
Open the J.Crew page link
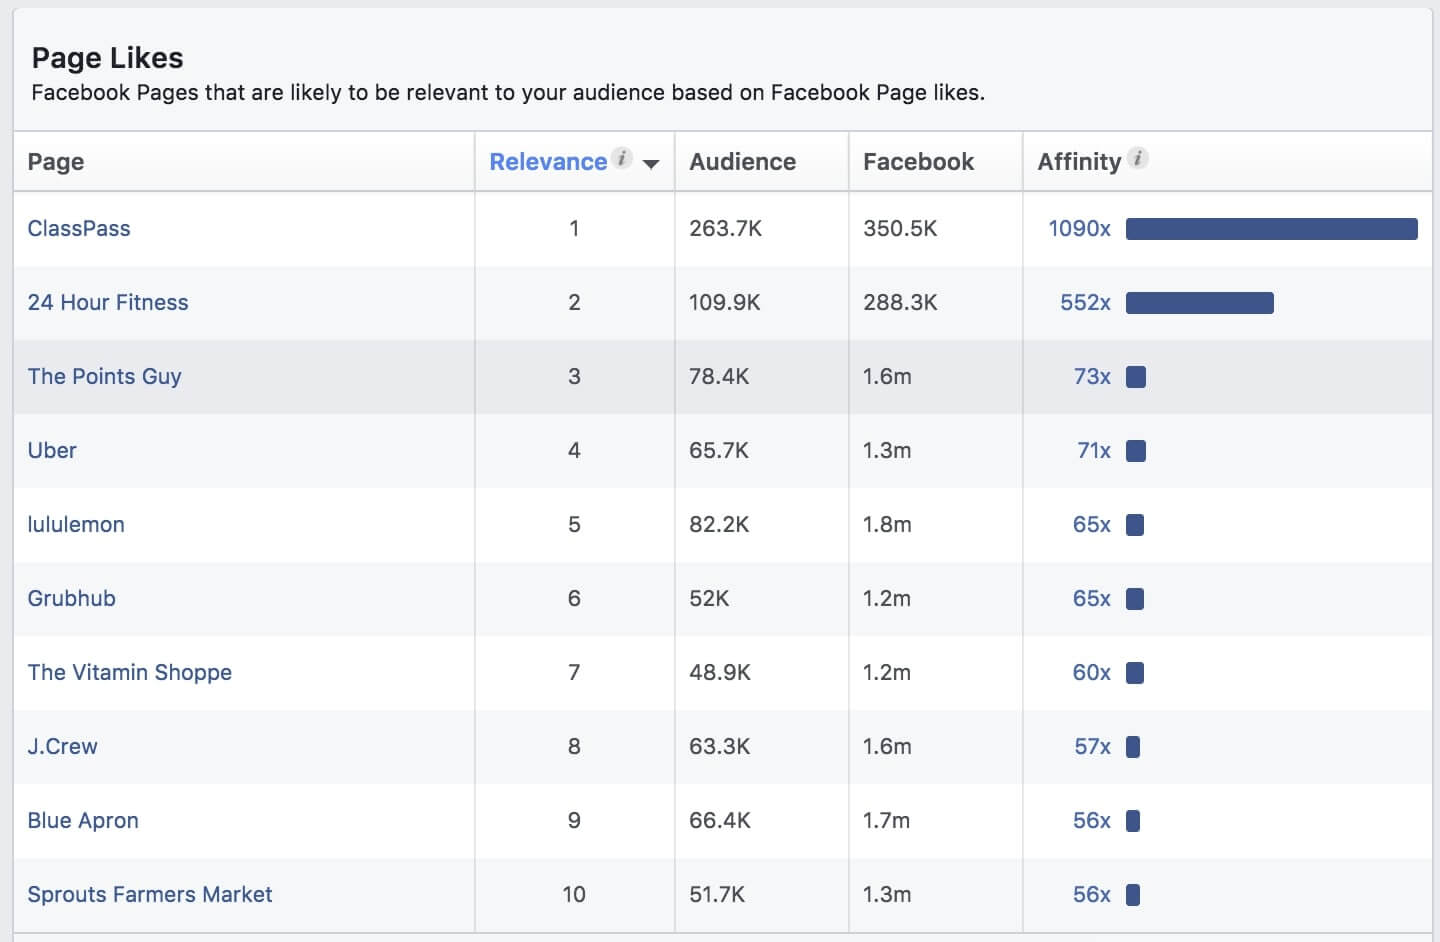[63, 746]
